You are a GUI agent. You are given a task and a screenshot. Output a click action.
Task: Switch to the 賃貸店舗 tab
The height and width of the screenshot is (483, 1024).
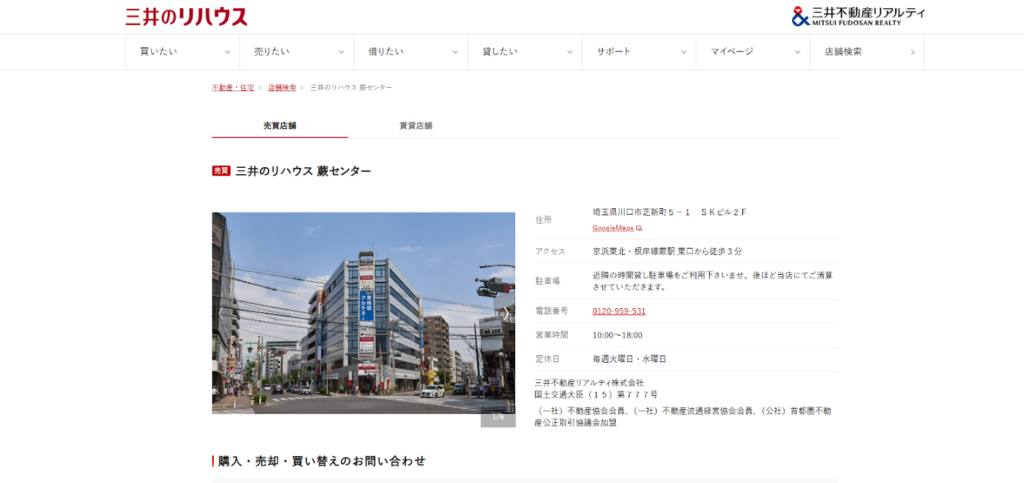416,125
